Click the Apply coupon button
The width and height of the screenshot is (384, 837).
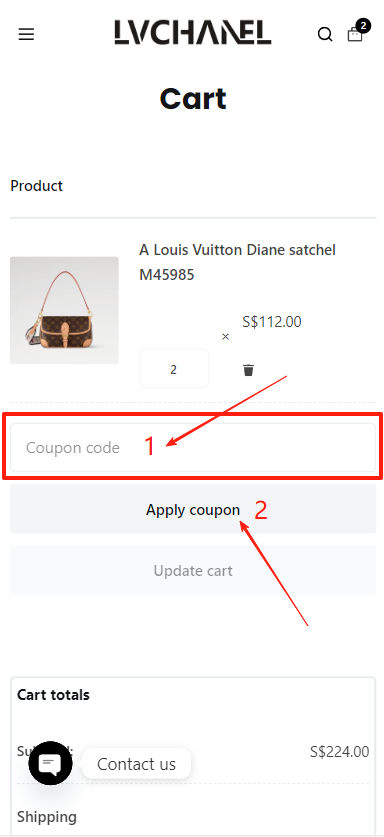(x=193, y=510)
